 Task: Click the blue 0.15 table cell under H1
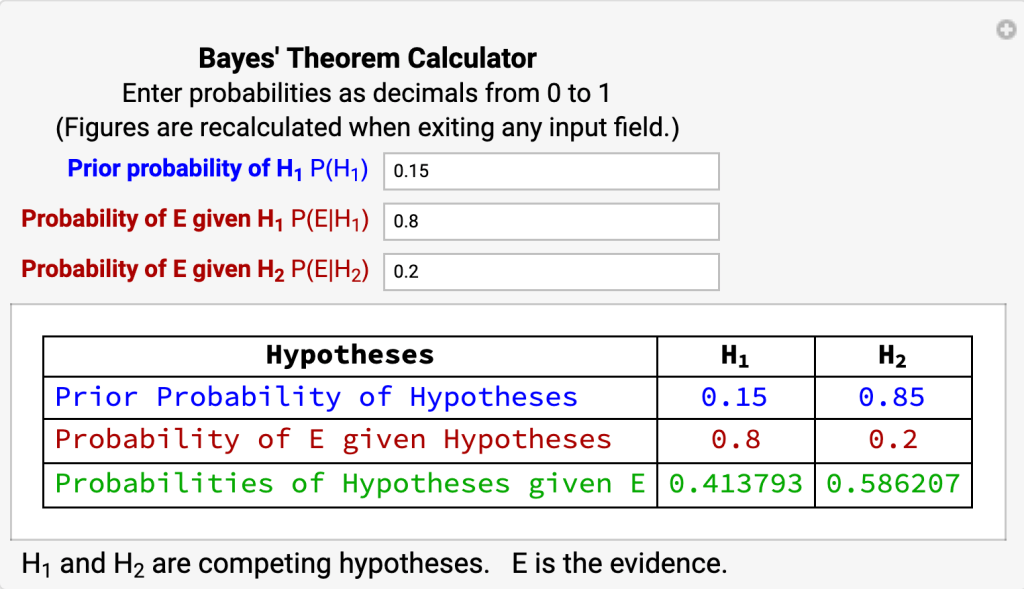[735, 398]
